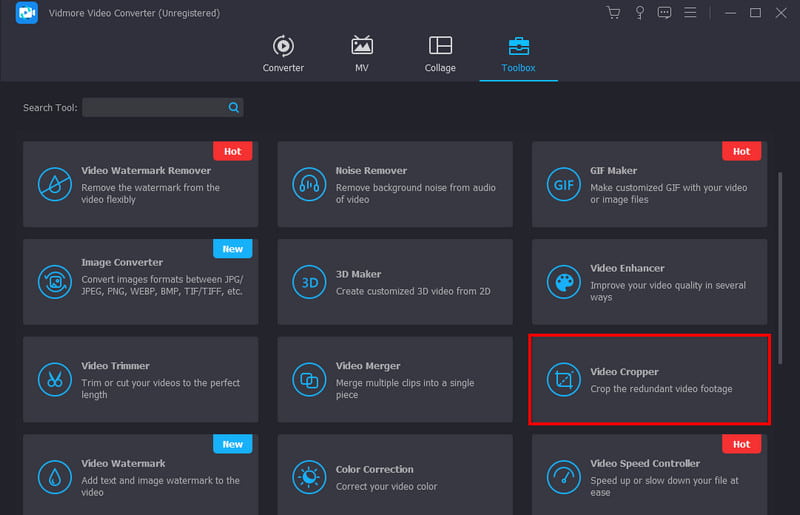Open the GIF Maker icon
Screen dimensions: 800x515
tap(562, 184)
